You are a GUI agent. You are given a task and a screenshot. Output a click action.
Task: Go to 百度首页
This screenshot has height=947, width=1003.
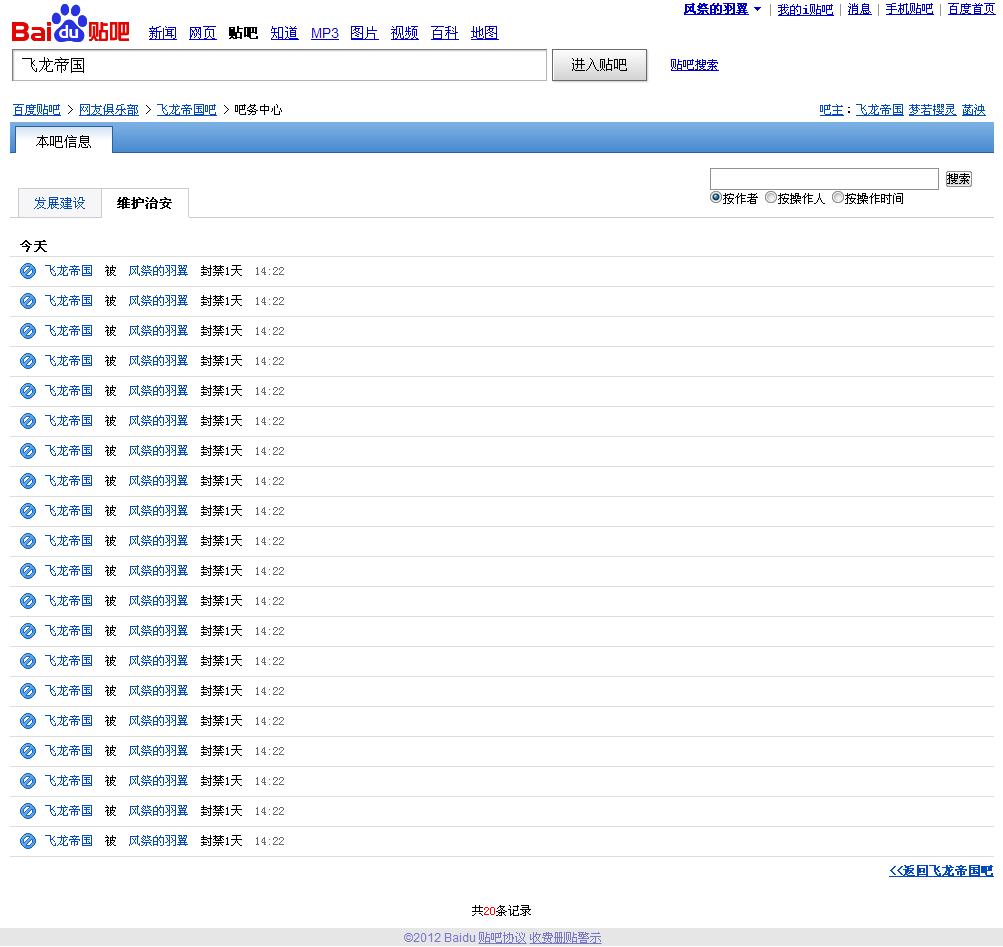pos(971,9)
